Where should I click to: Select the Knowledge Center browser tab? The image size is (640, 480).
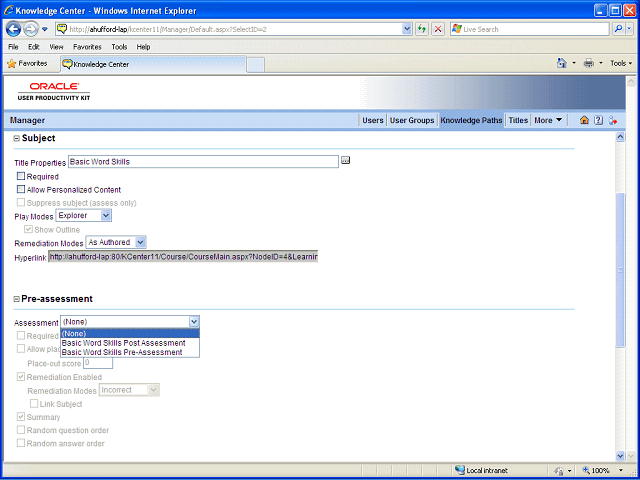[x=153, y=64]
